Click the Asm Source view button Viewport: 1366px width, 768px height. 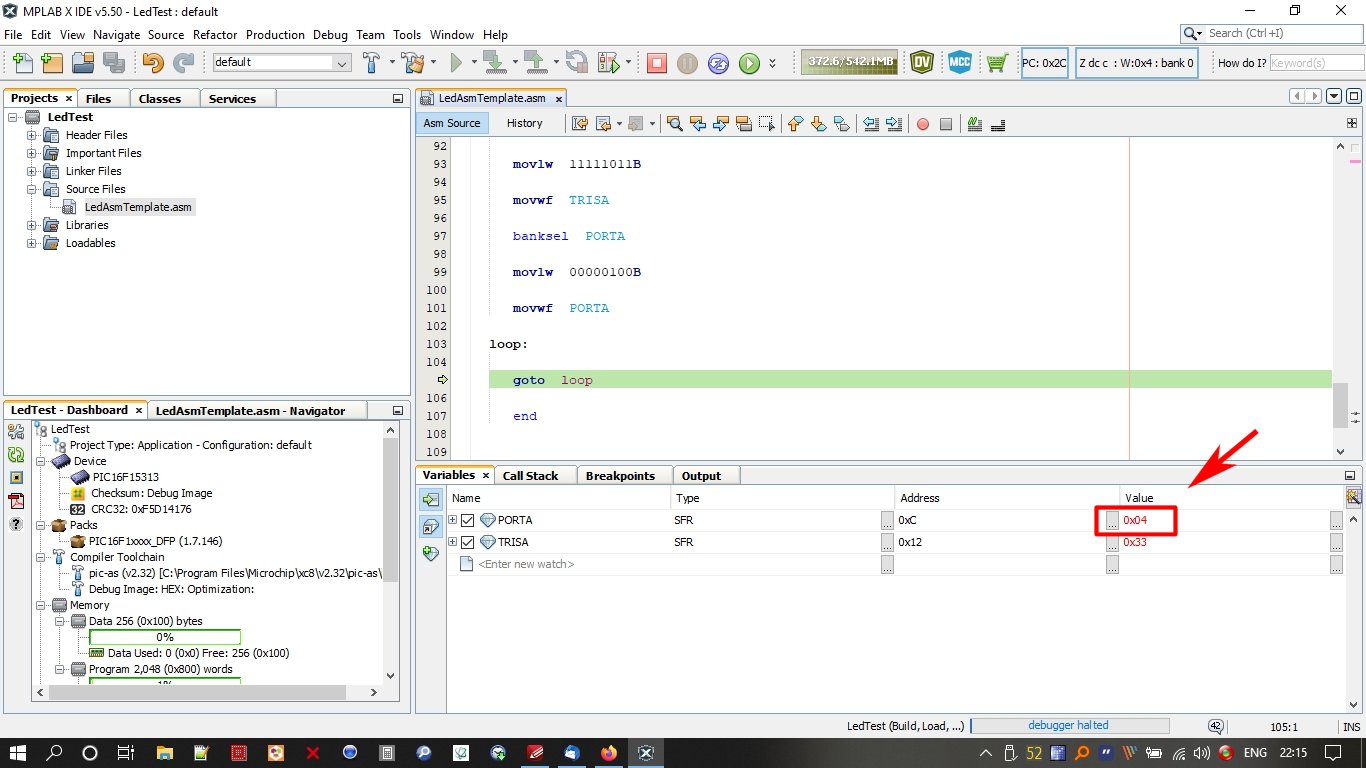pos(452,123)
